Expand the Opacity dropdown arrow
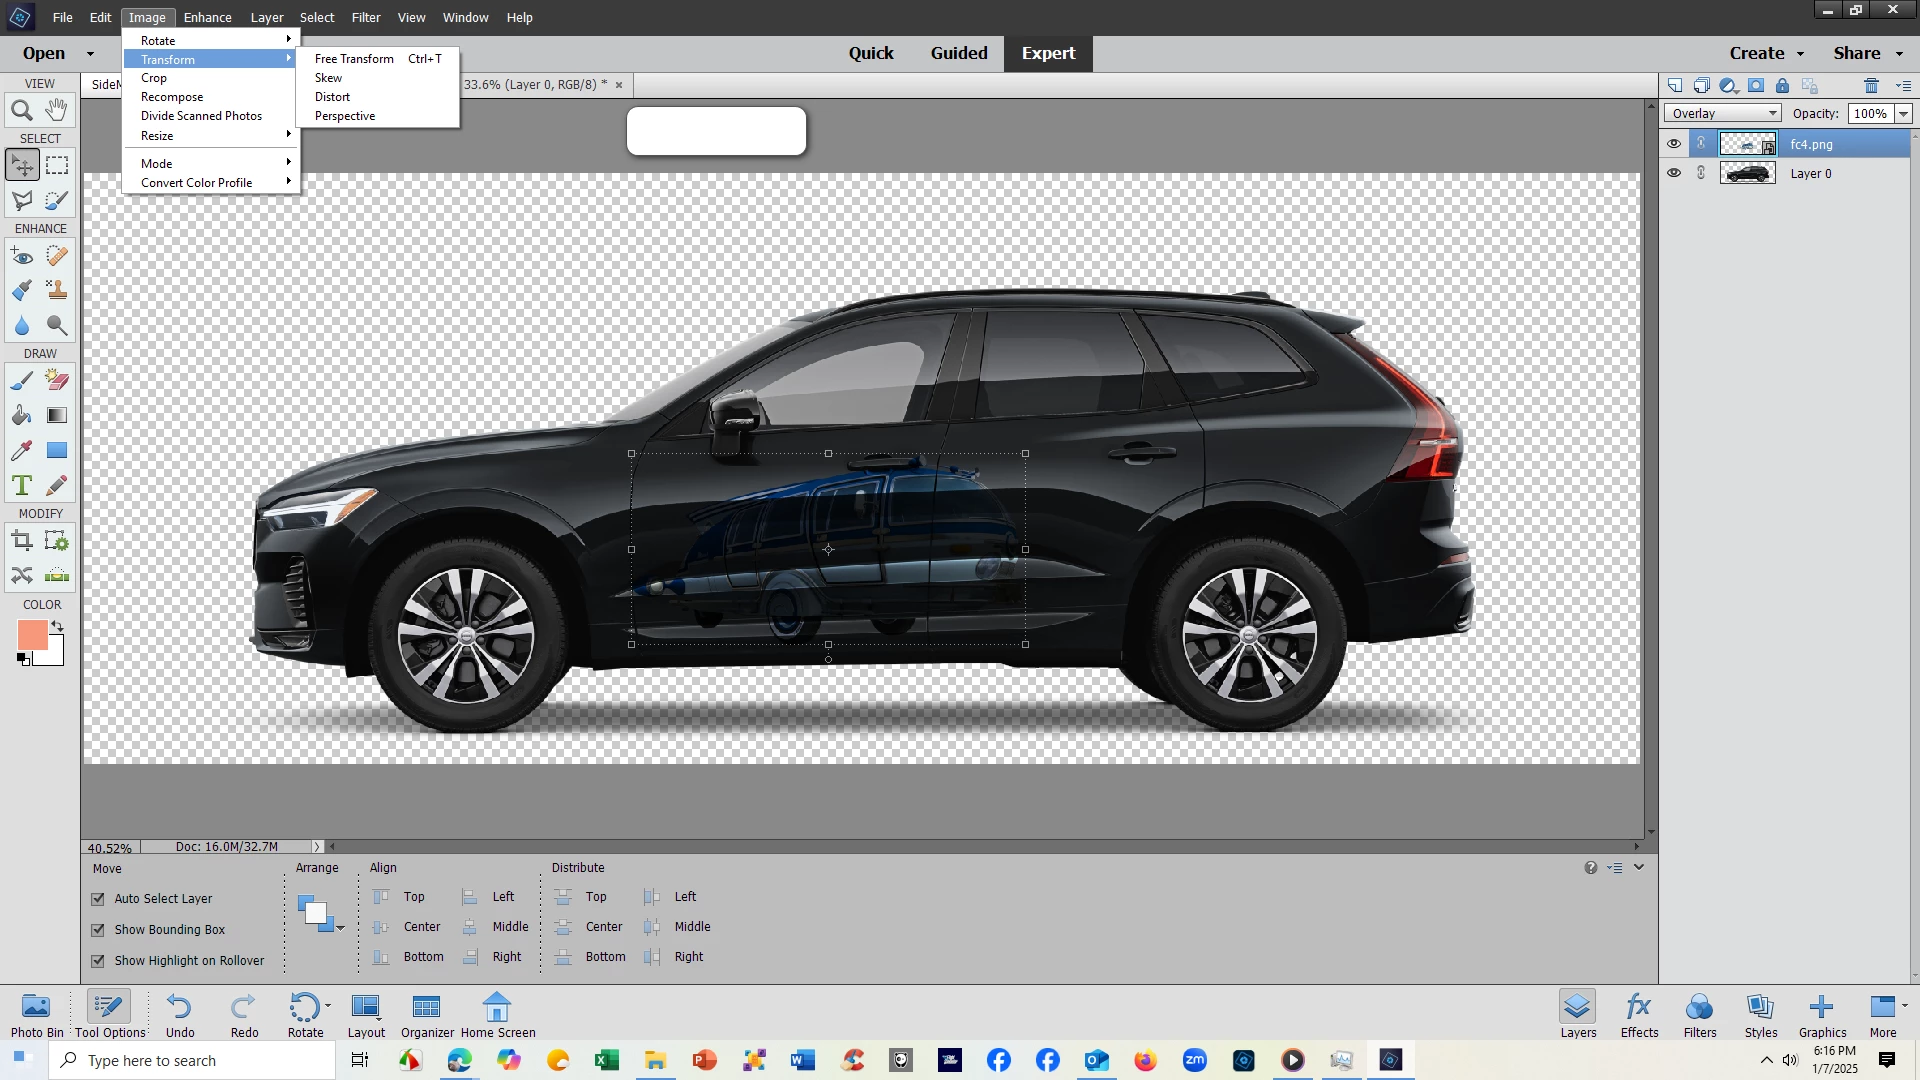 pyautogui.click(x=1904, y=114)
